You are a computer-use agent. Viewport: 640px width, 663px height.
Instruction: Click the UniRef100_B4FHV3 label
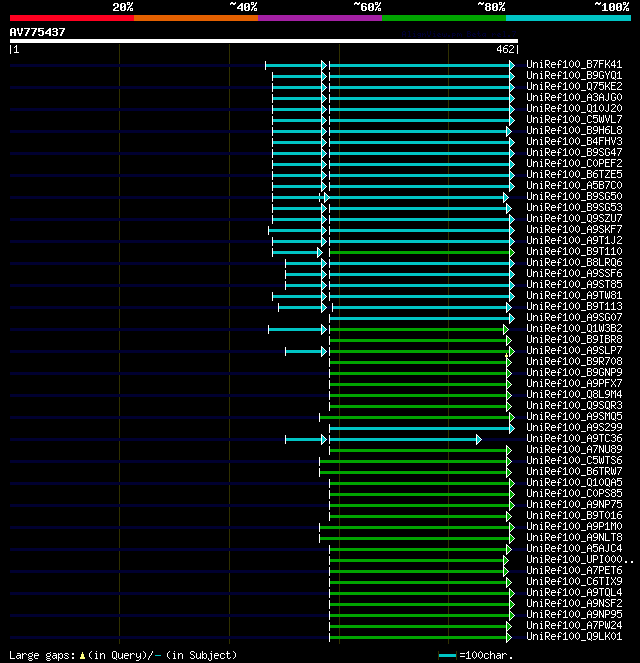[x=574, y=141]
